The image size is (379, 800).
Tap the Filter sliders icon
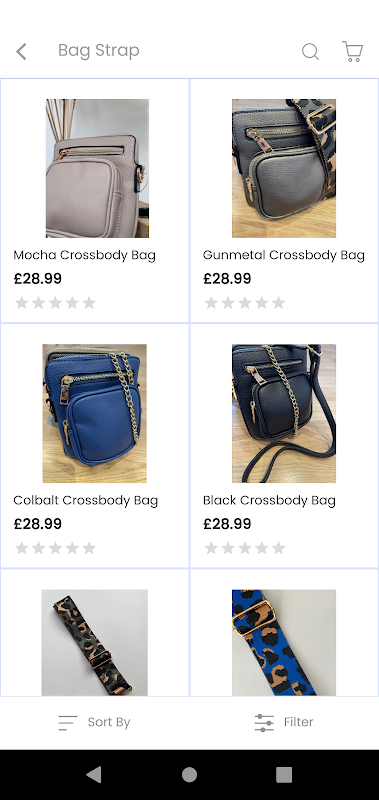(264, 722)
